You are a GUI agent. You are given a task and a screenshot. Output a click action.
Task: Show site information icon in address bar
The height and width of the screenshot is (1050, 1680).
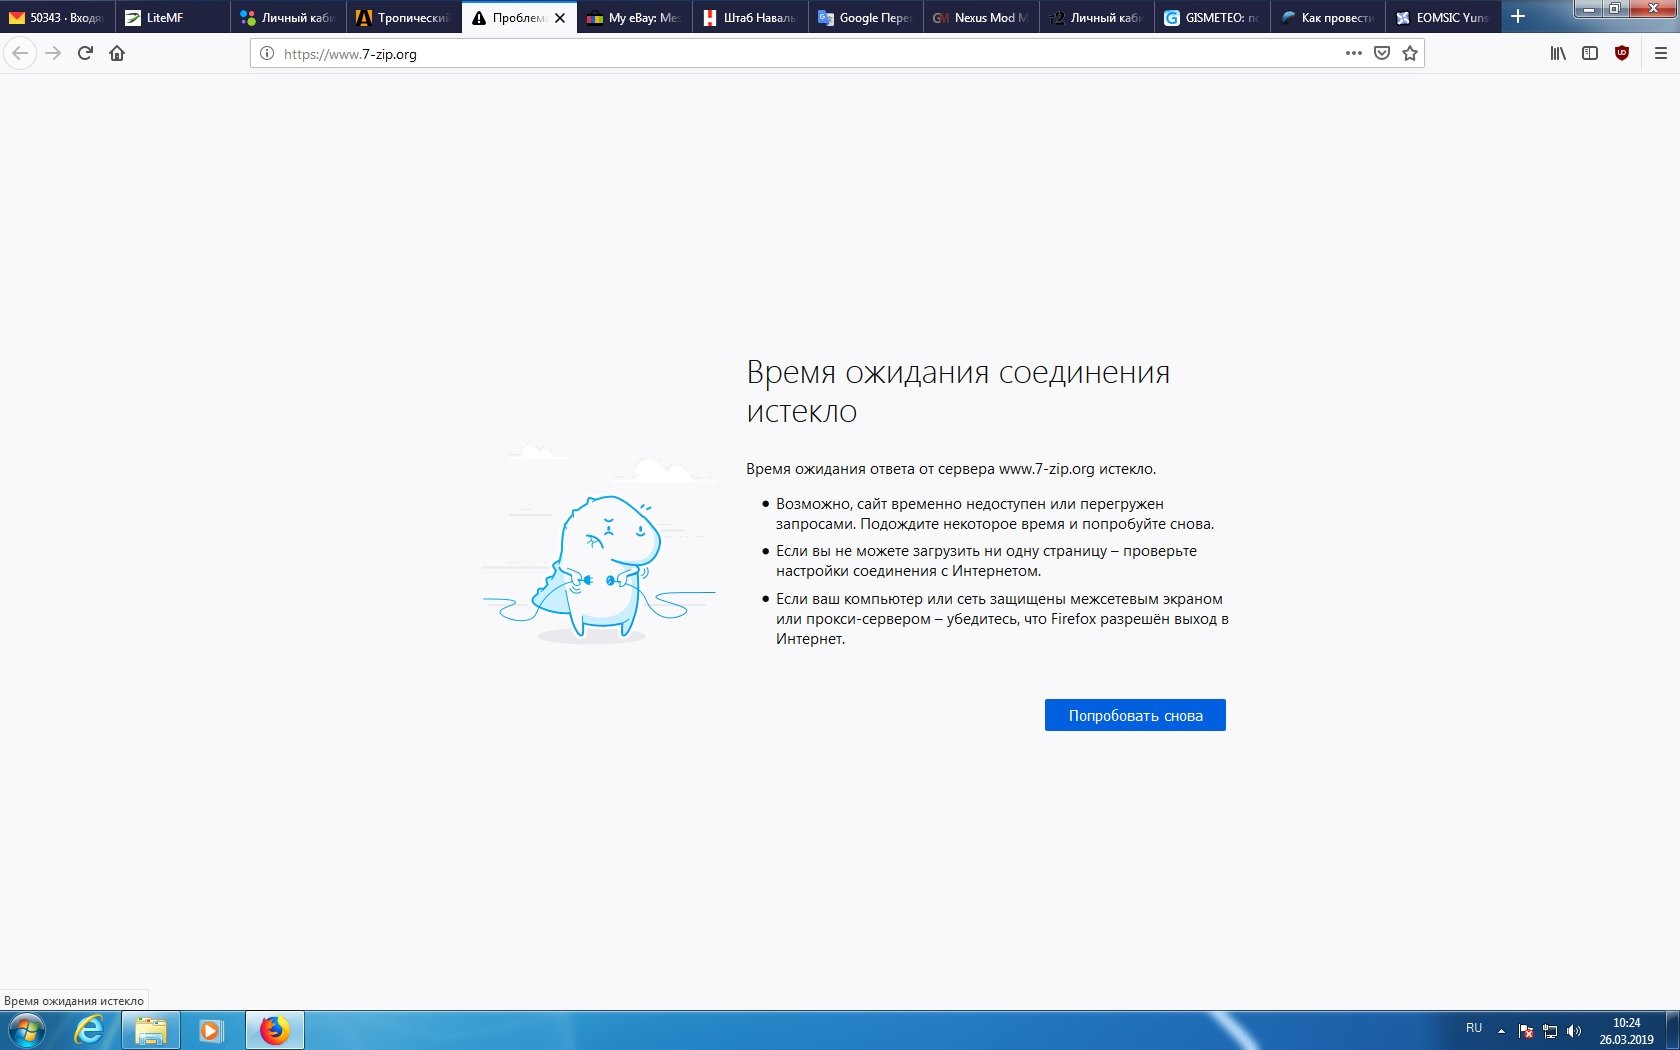pos(267,54)
